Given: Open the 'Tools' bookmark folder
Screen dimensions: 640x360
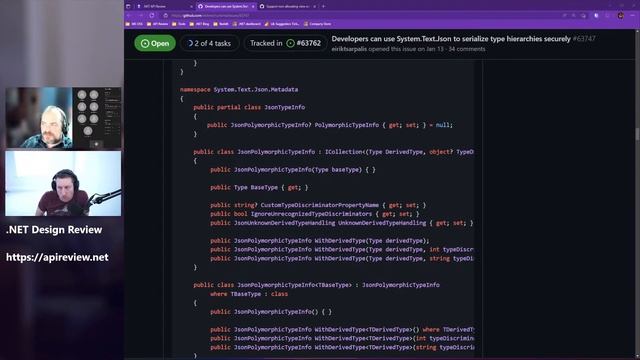Looking at the screenshot, I should (179, 24).
